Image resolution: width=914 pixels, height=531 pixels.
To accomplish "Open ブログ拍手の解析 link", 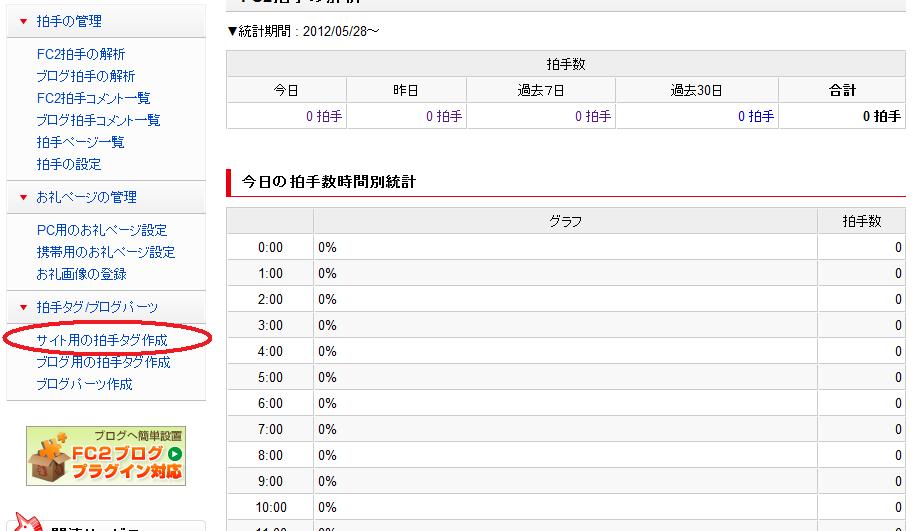I will 86,76.
